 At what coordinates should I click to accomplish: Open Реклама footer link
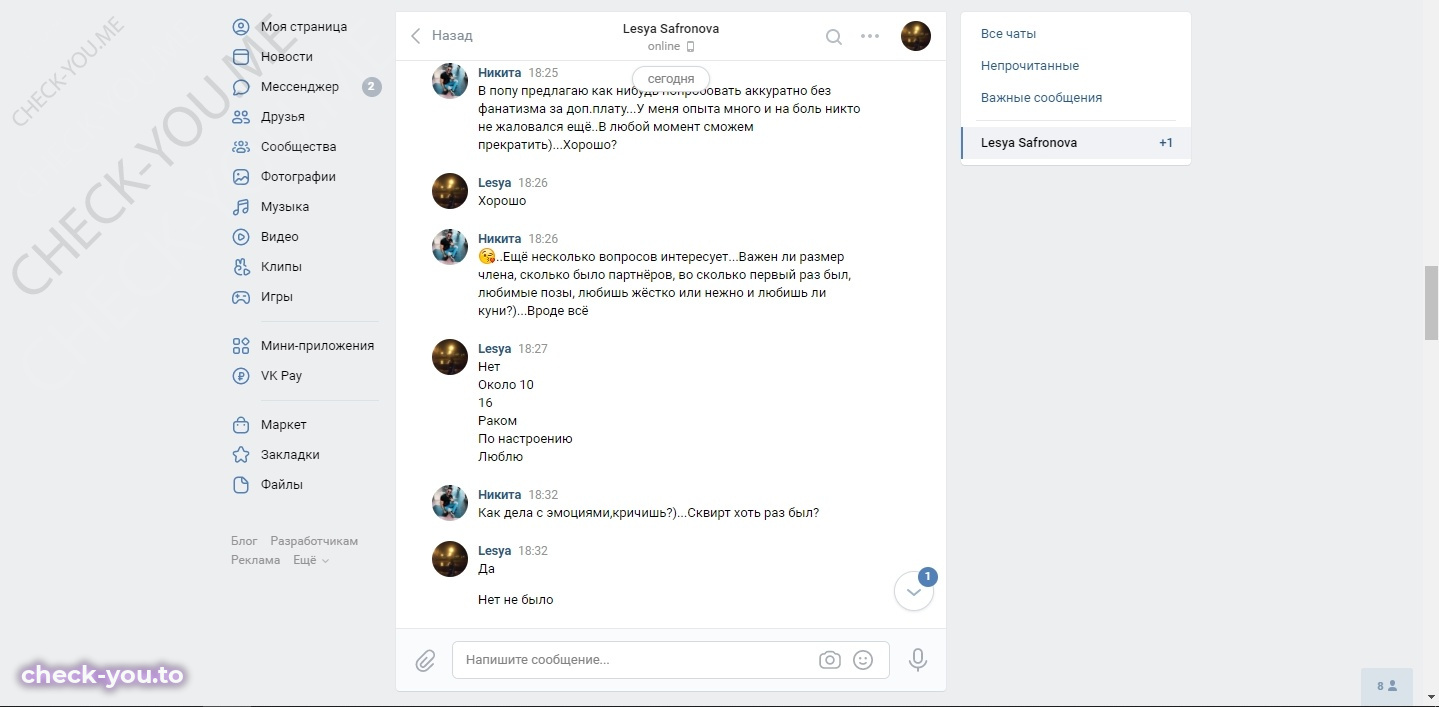coord(255,560)
